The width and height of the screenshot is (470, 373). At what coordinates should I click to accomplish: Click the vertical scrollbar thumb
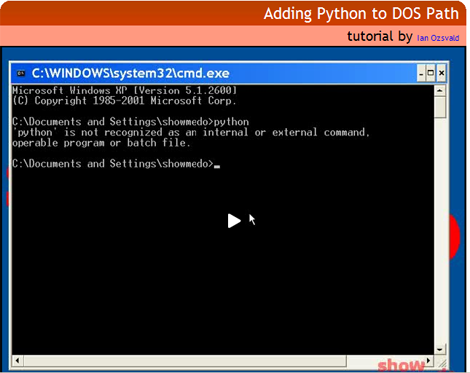[440, 107]
